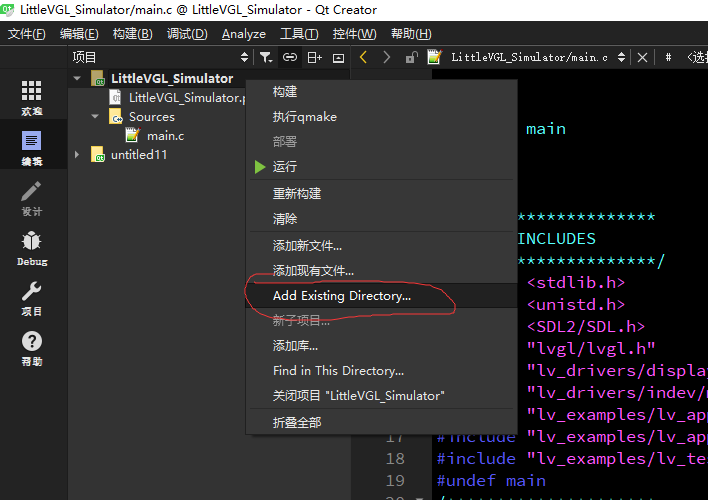This screenshot has height=500, width=708.
Task: Choose Add Existing Directory... menu entry
Action: tap(382, 296)
